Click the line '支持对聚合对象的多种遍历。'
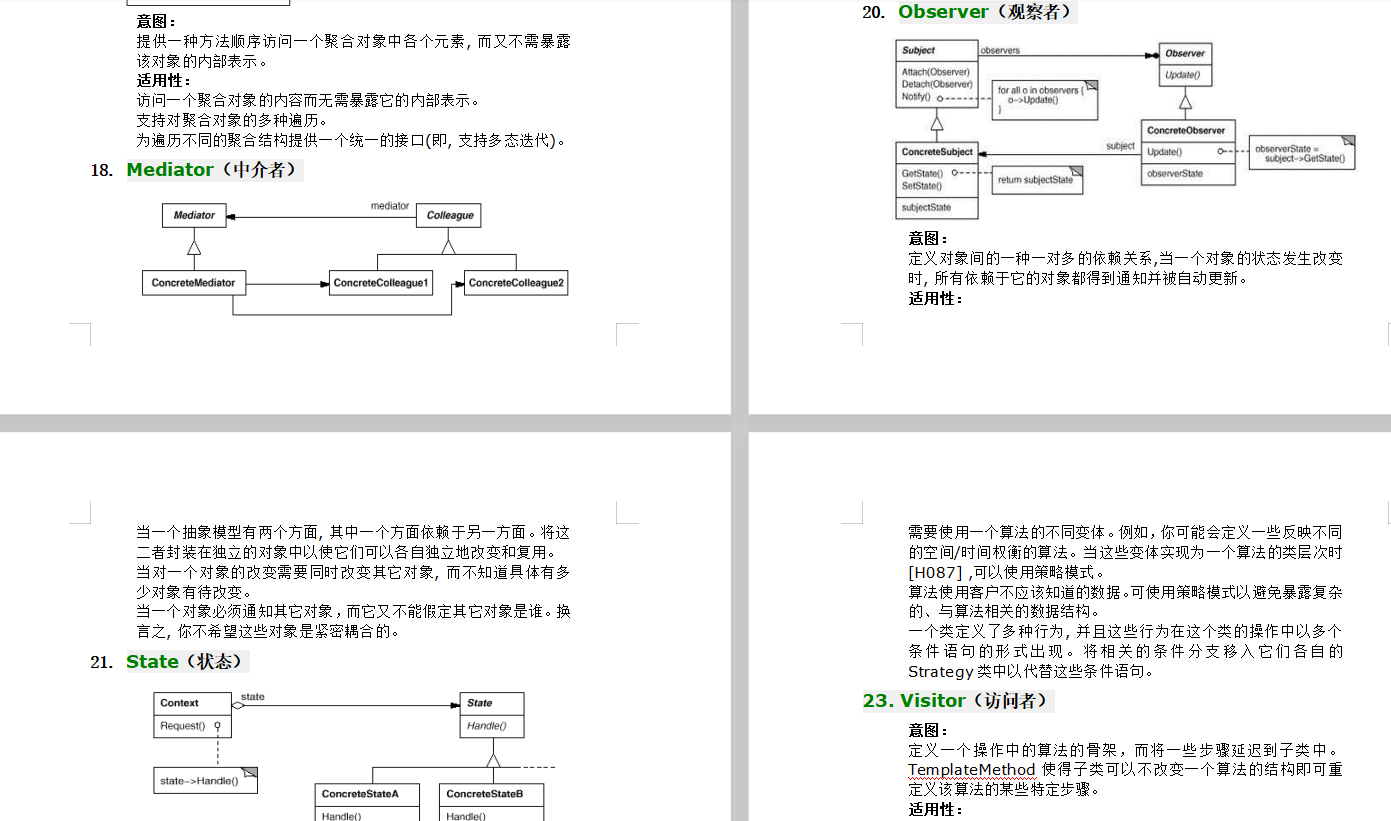The height and width of the screenshot is (821, 1391). [x=232, y=120]
